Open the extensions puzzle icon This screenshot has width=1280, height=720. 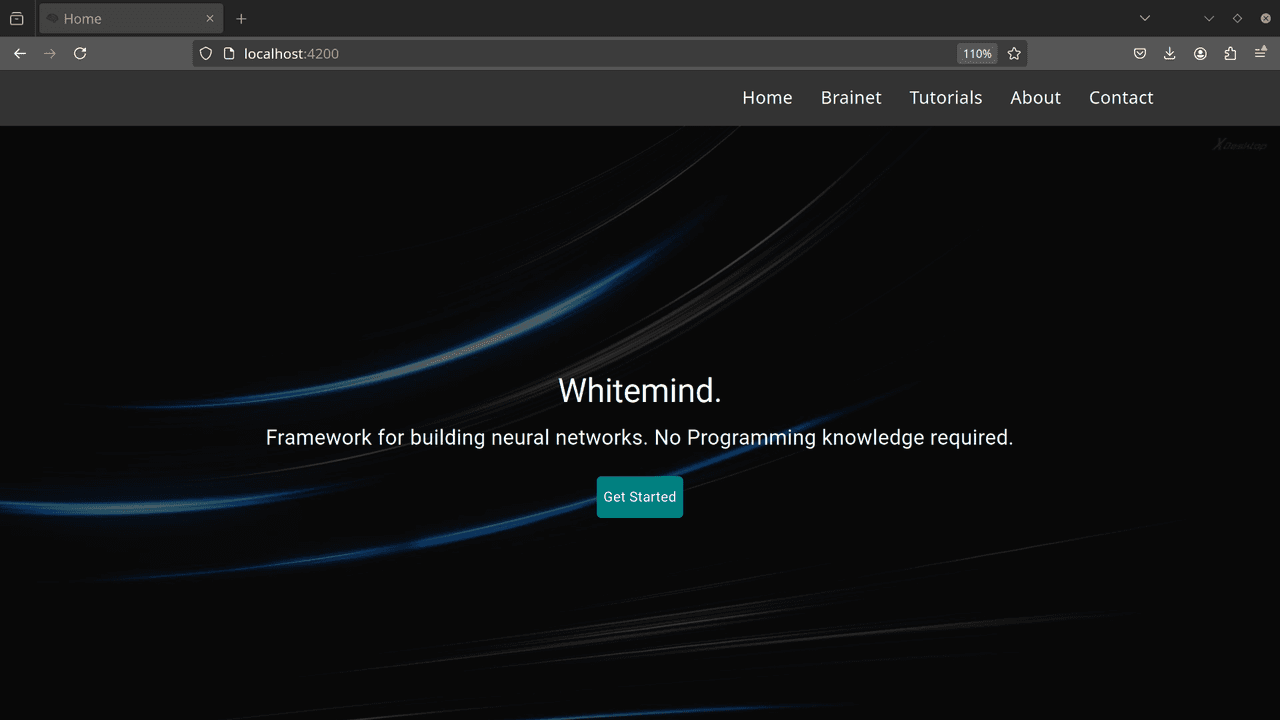pos(1230,54)
